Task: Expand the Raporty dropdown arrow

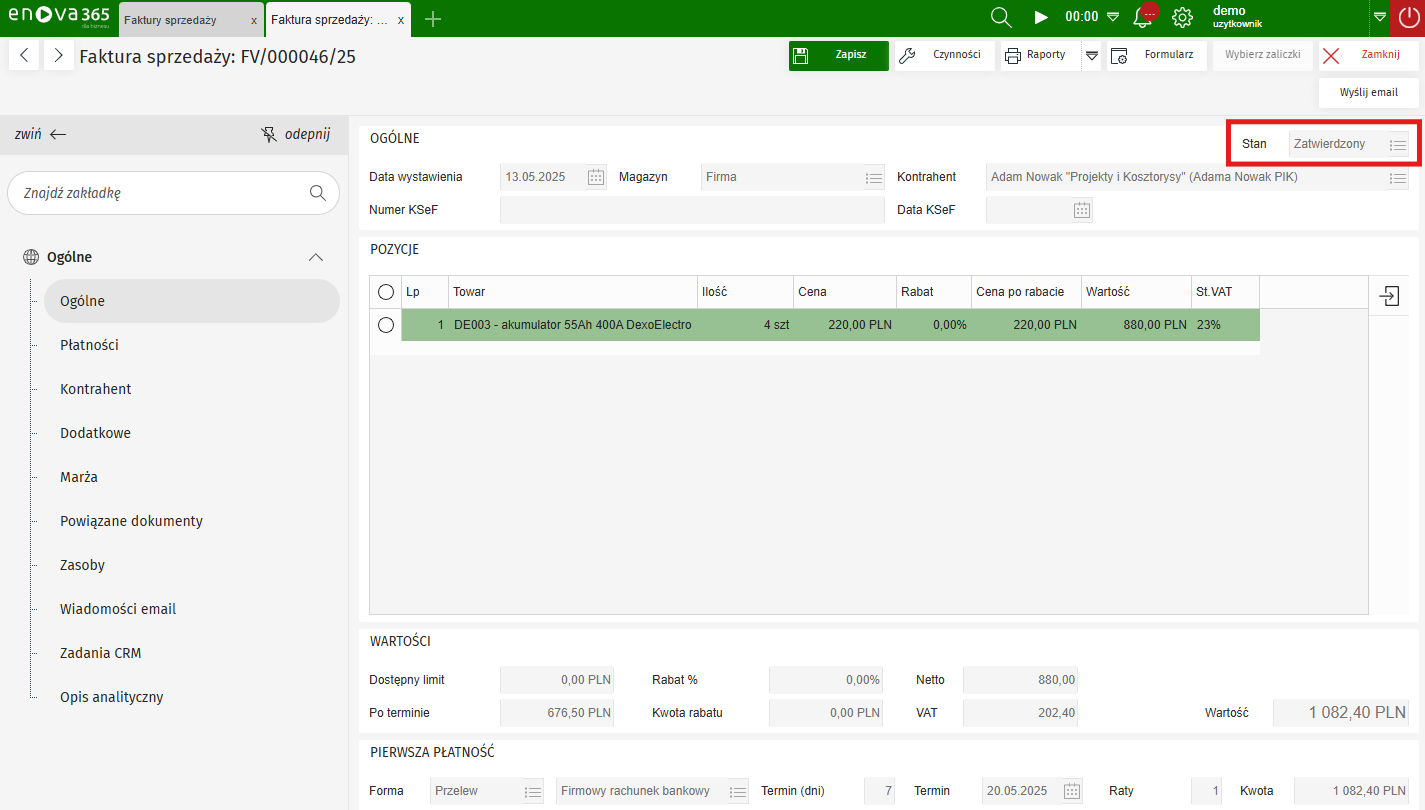Action: pyautogui.click(x=1092, y=55)
